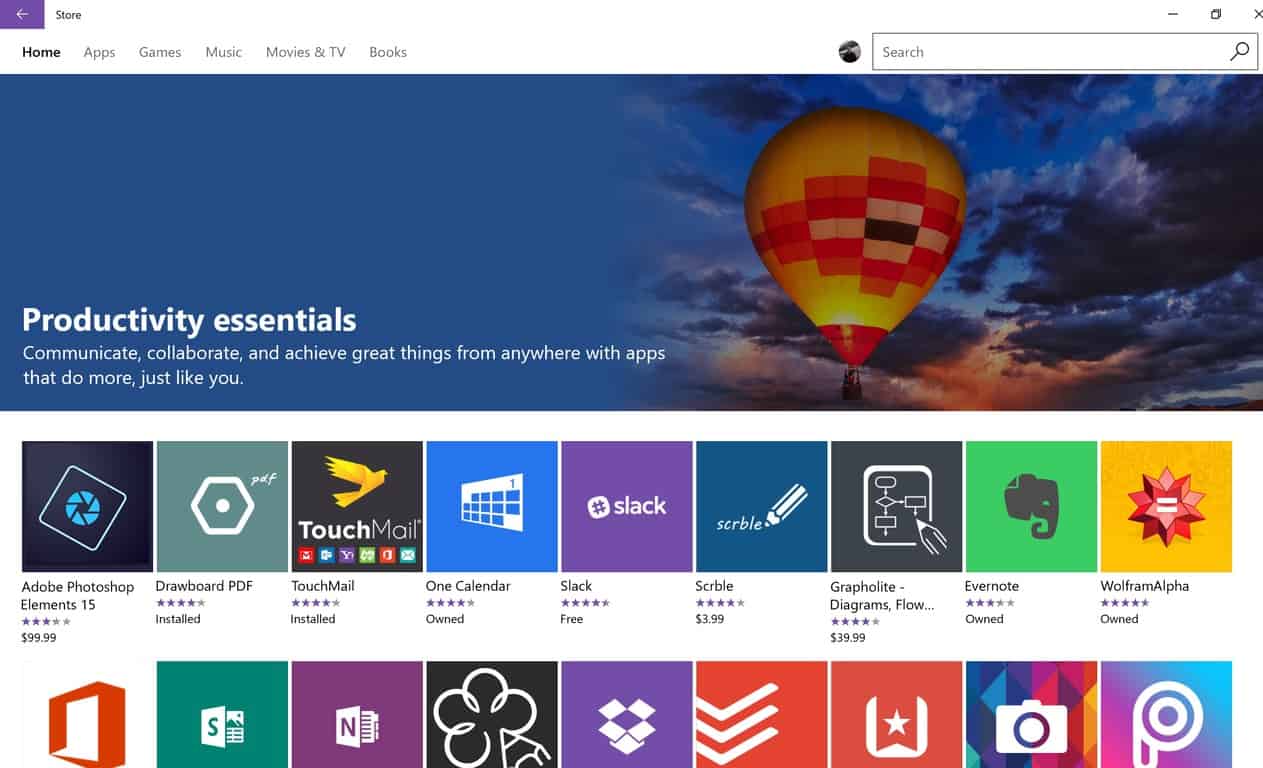Open the WolframAlpha app tile

click(x=1166, y=506)
